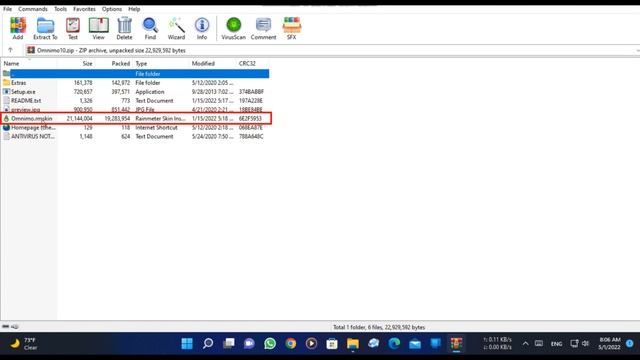
Task: Select the parent folder row at top
Action: (135, 73)
